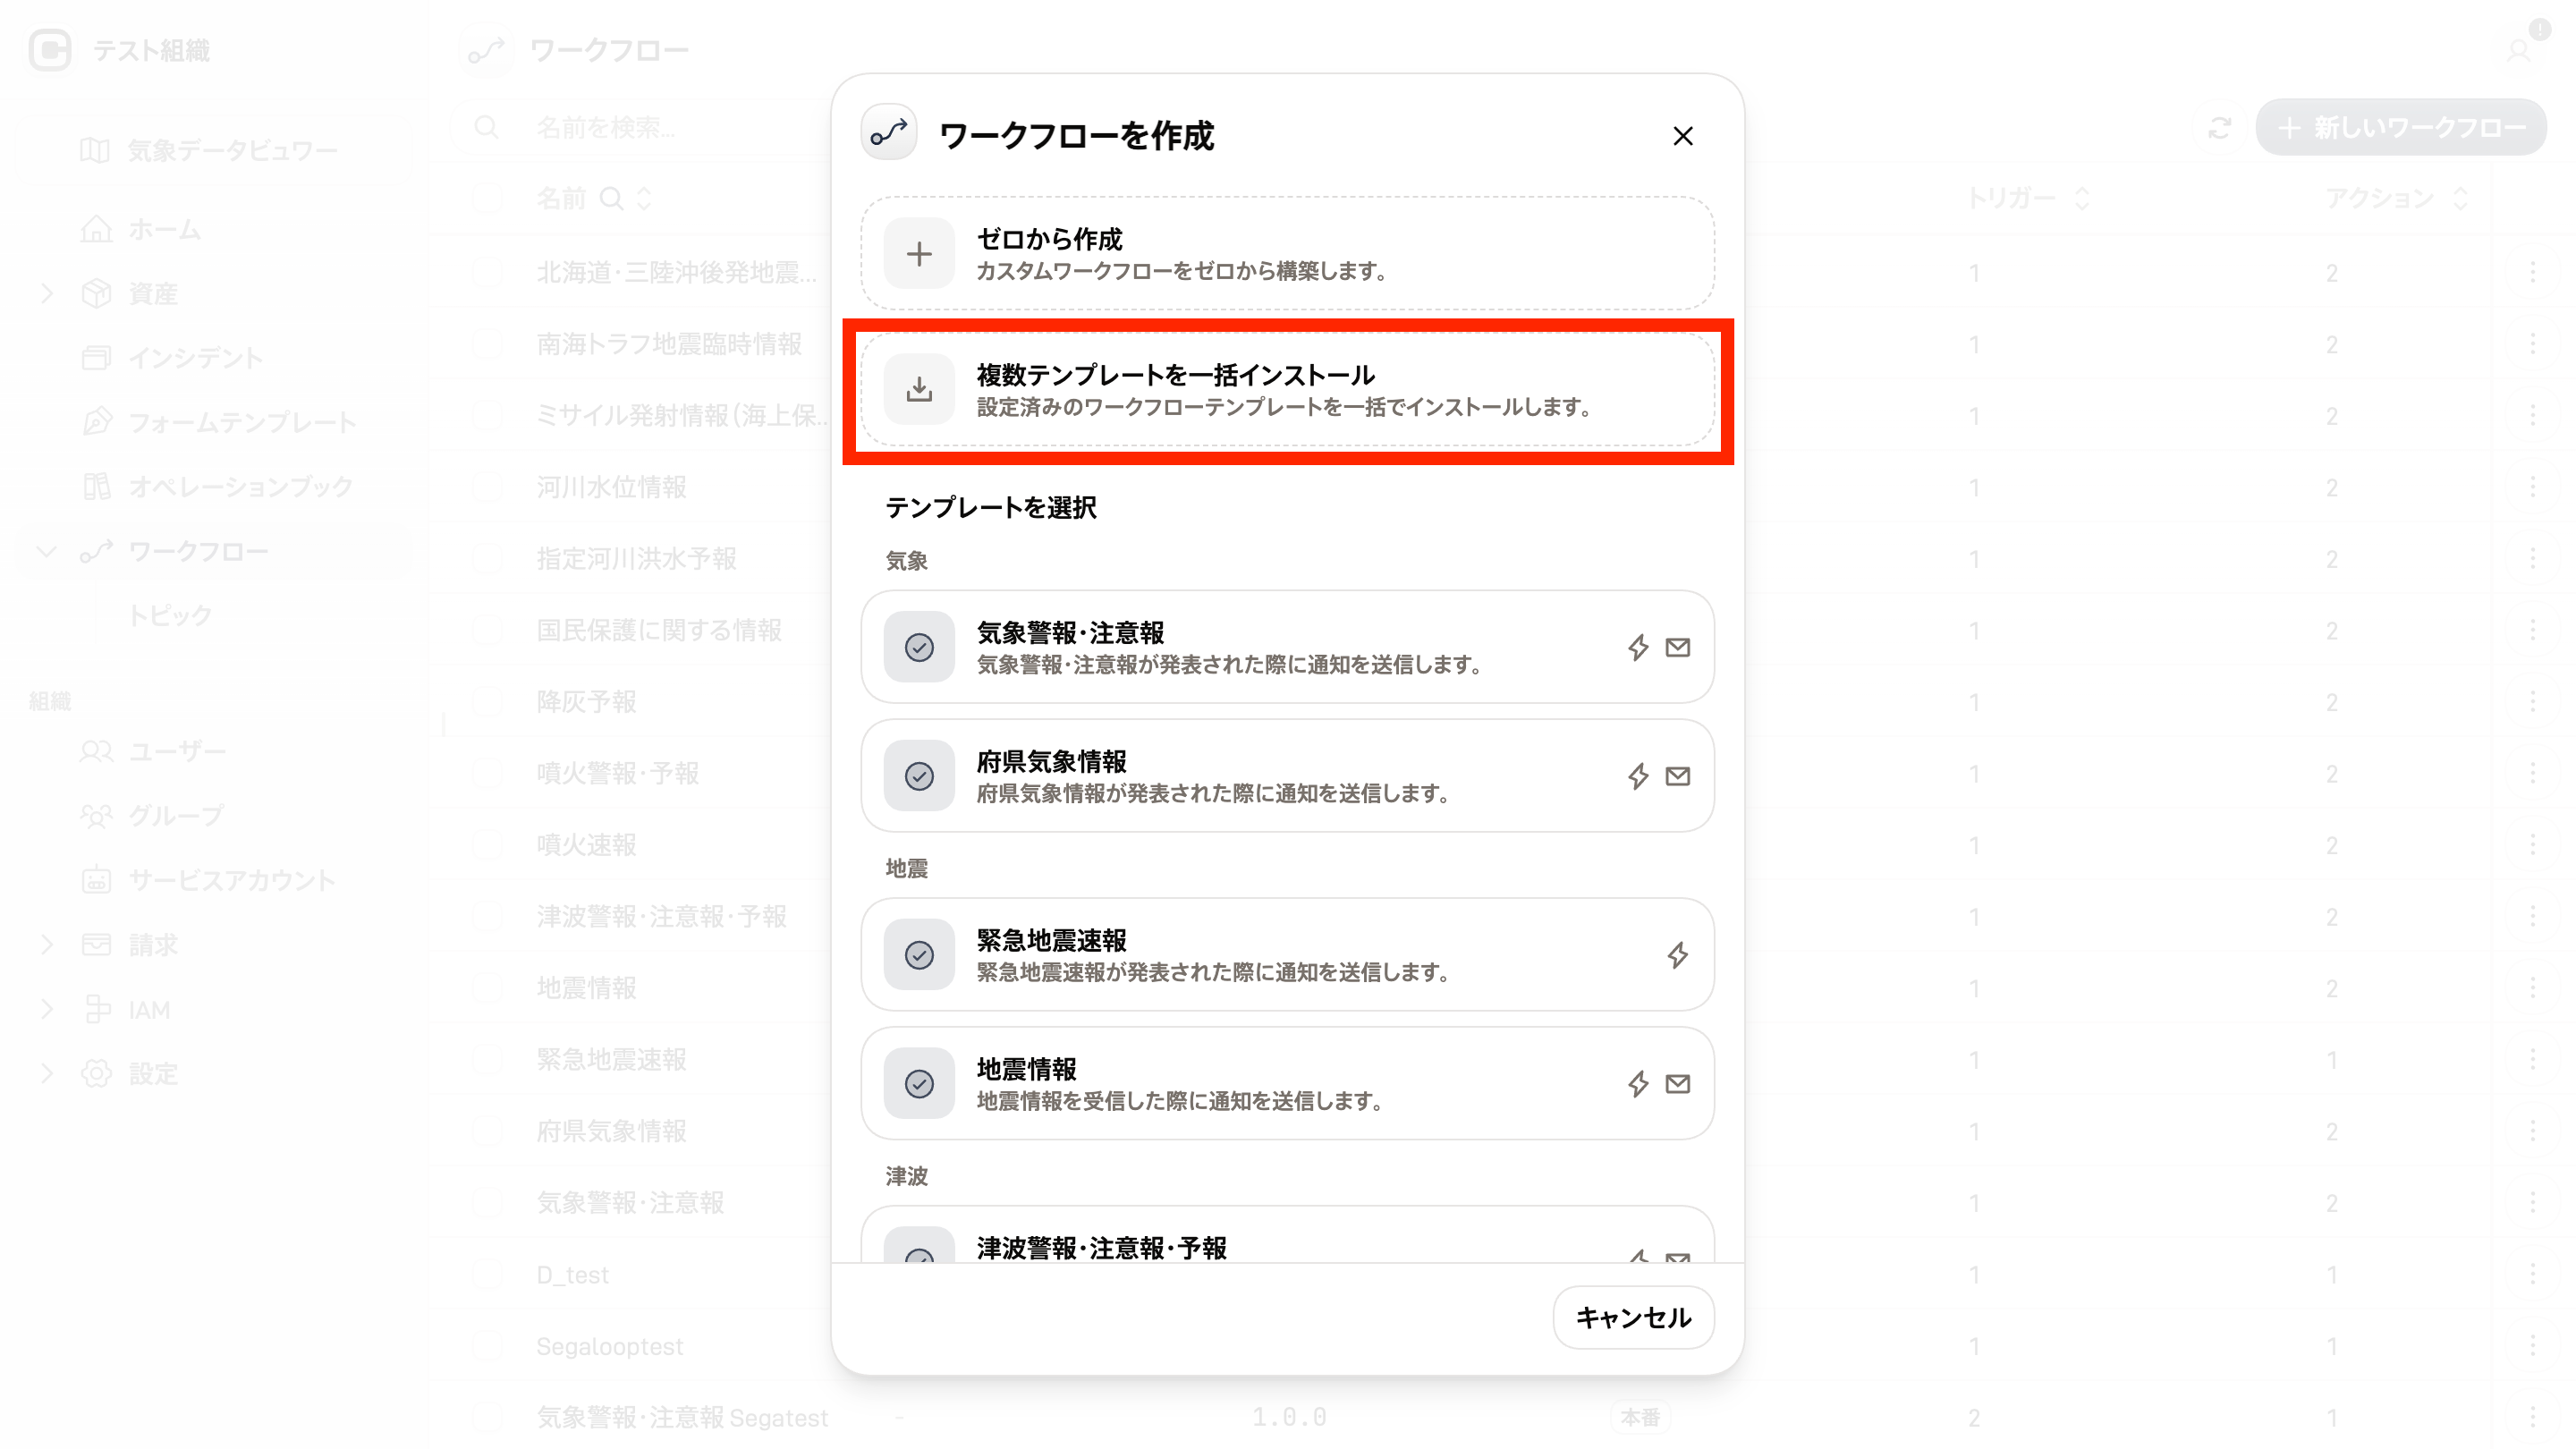Viewport: 2576px width, 1449px height.
Task: Select the 地震情報 template card
Action: tap(1287, 1084)
